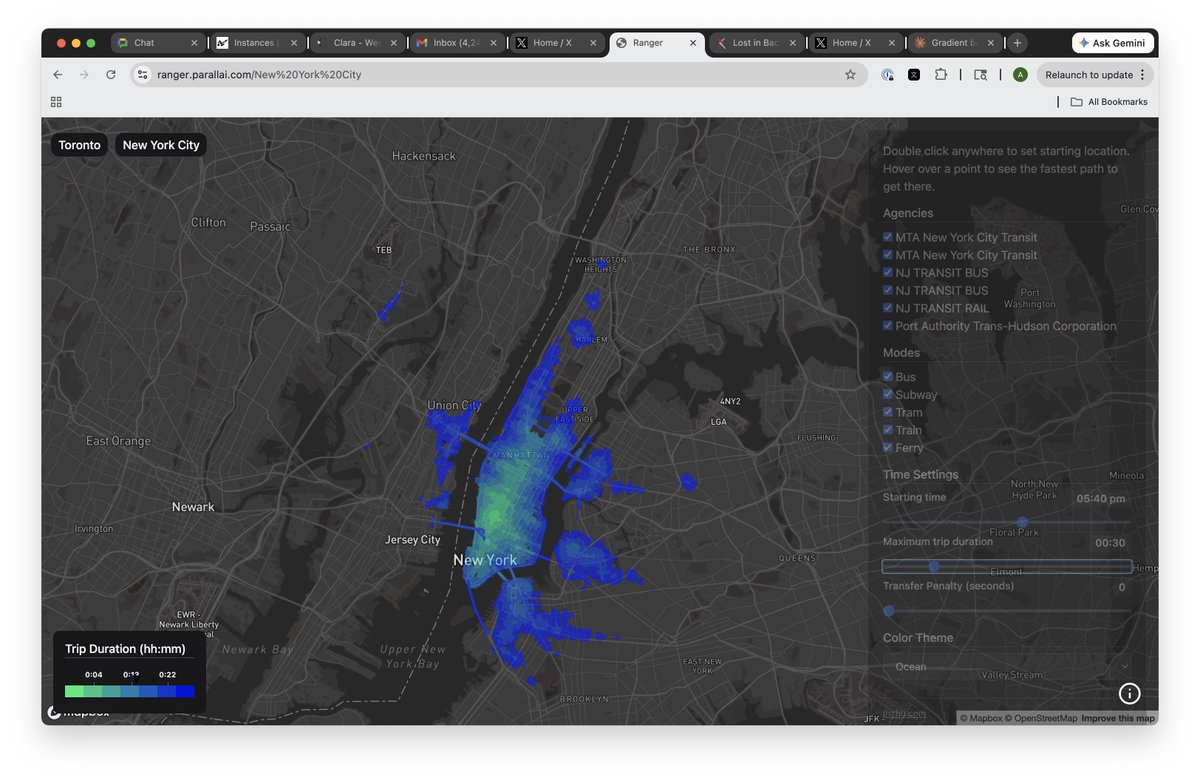Click the black X extension icon in toolbar
Image resolution: width=1200 pixels, height=780 pixels.
[914, 75]
